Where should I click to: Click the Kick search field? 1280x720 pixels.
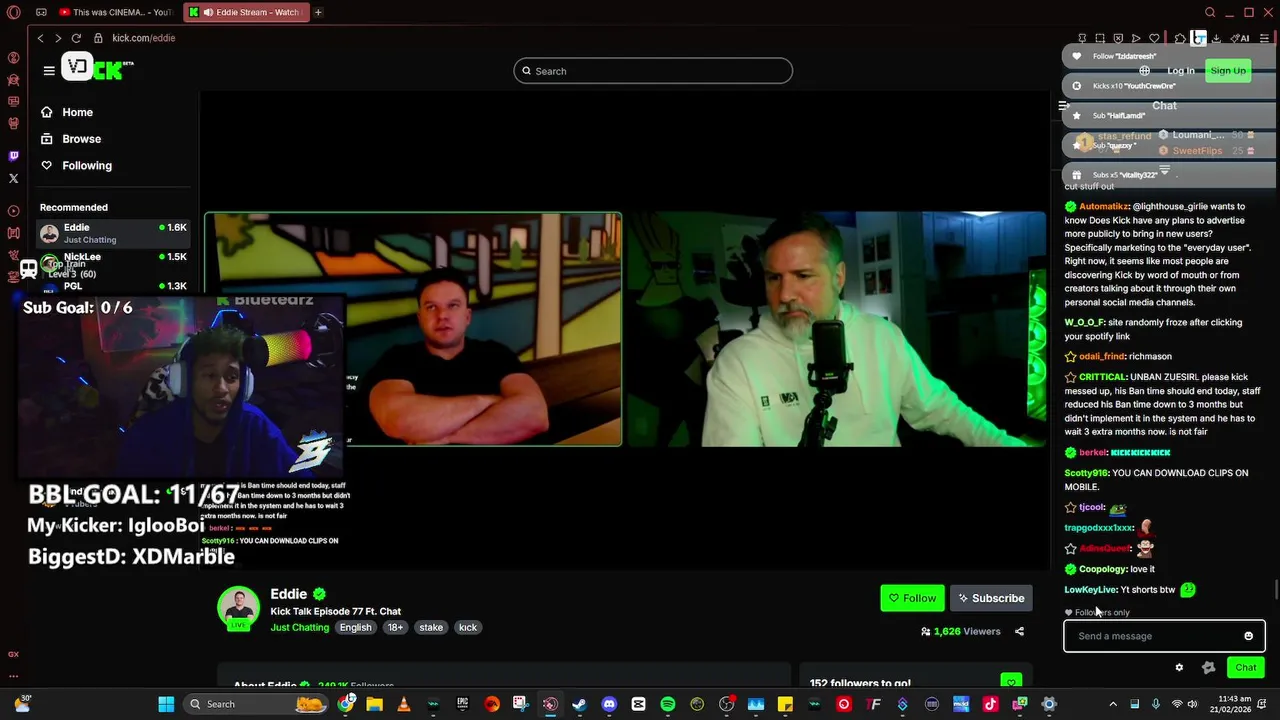(653, 71)
